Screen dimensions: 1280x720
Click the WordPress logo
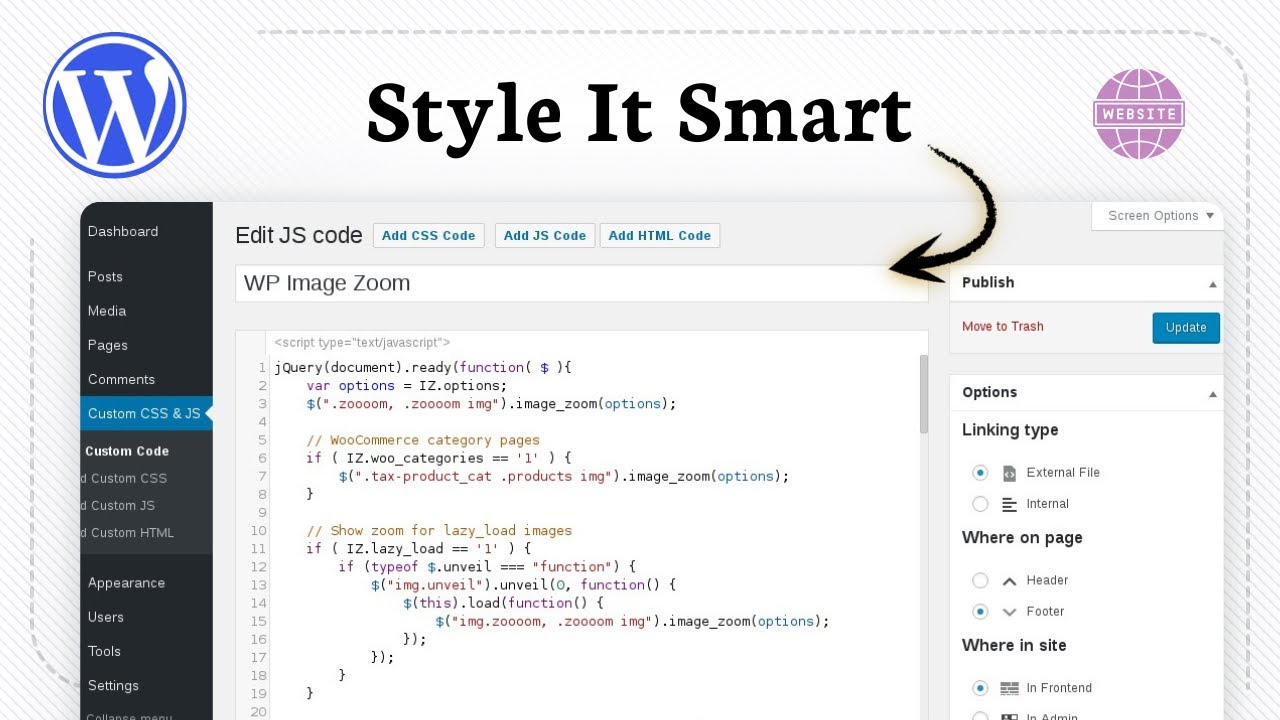pos(115,105)
